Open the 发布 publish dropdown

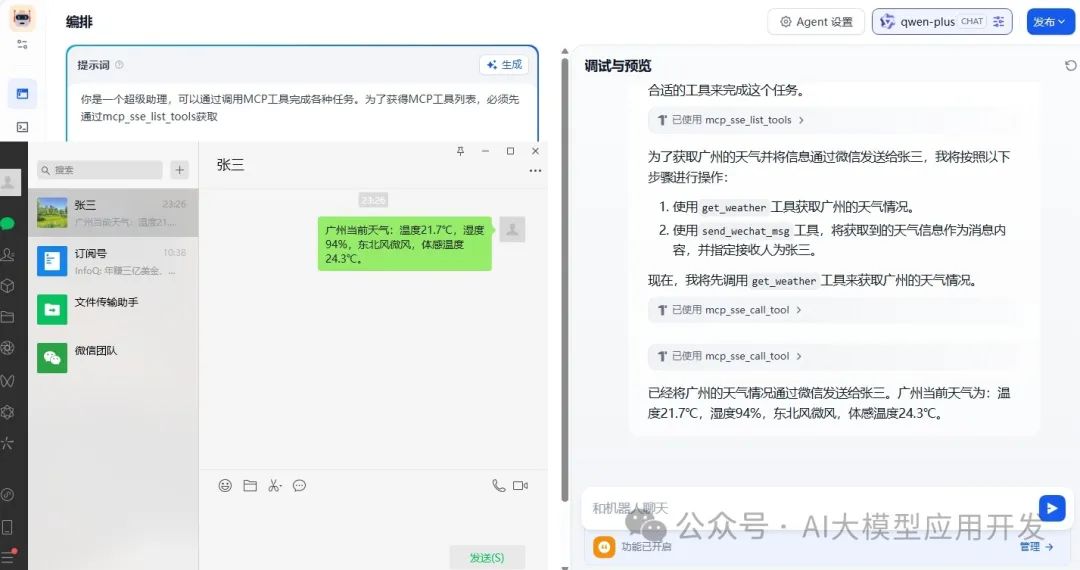[x=1050, y=21]
